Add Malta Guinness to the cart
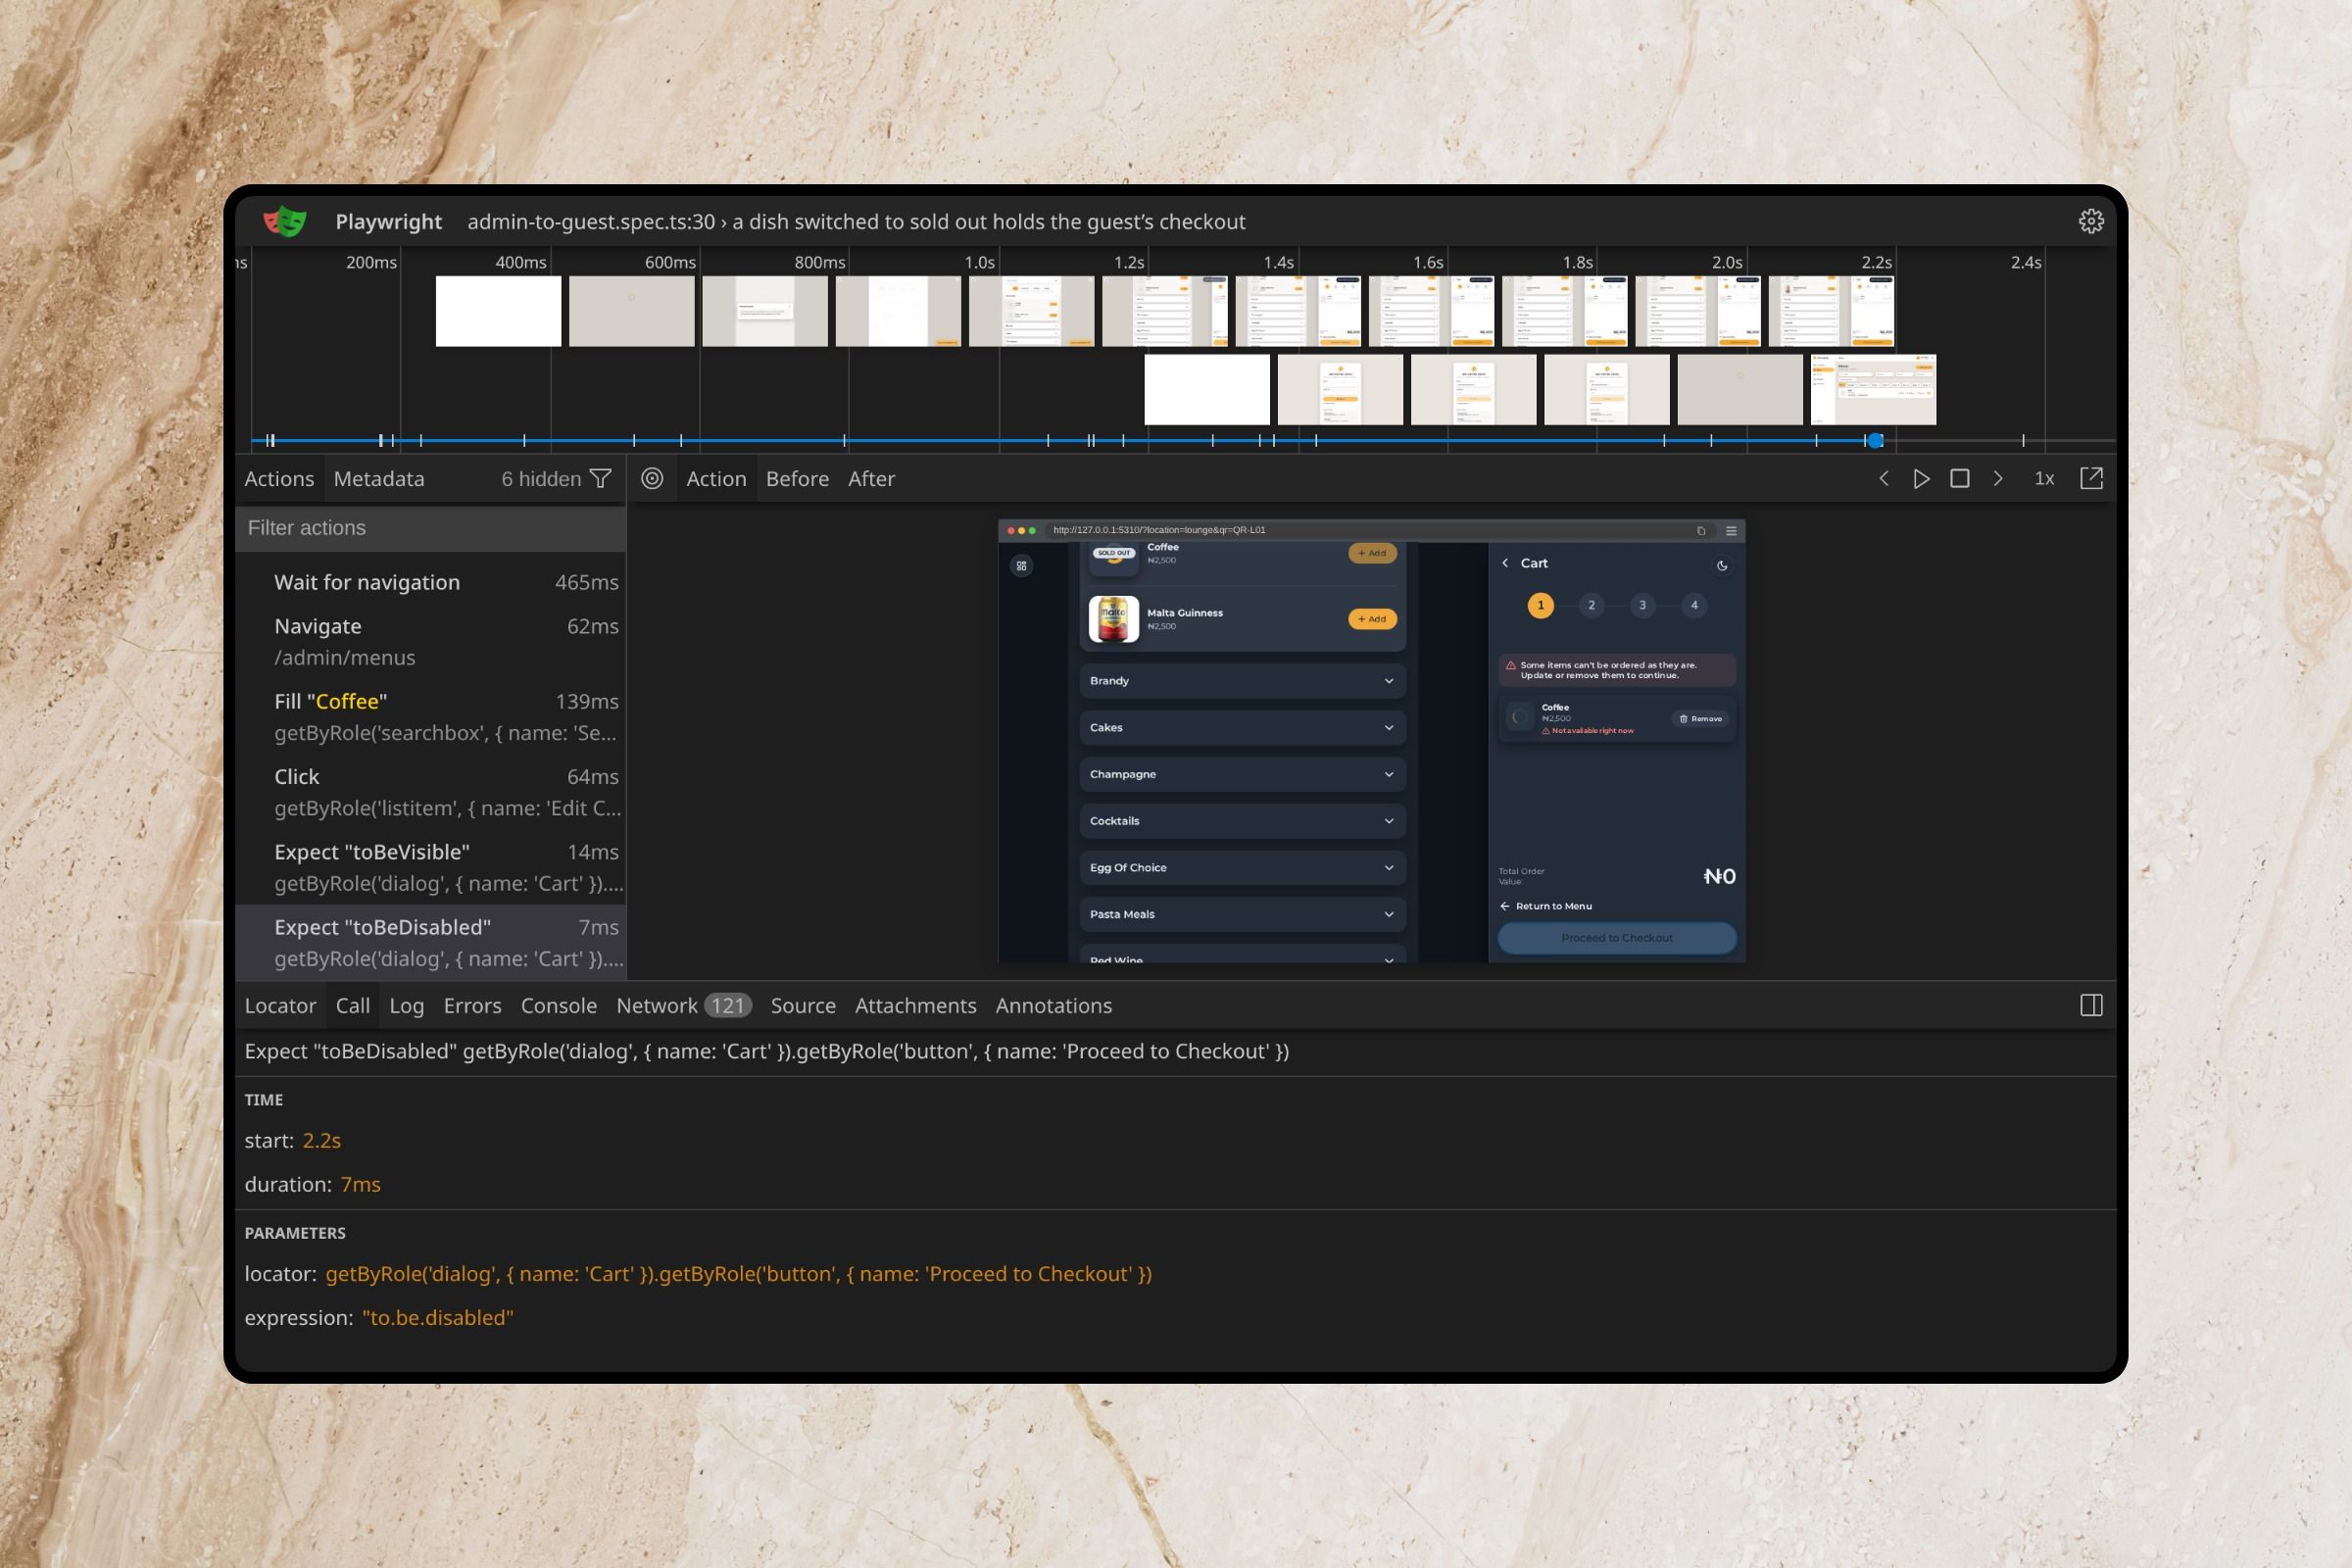Screen dimensions: 2352x1568 [1372, 619]
